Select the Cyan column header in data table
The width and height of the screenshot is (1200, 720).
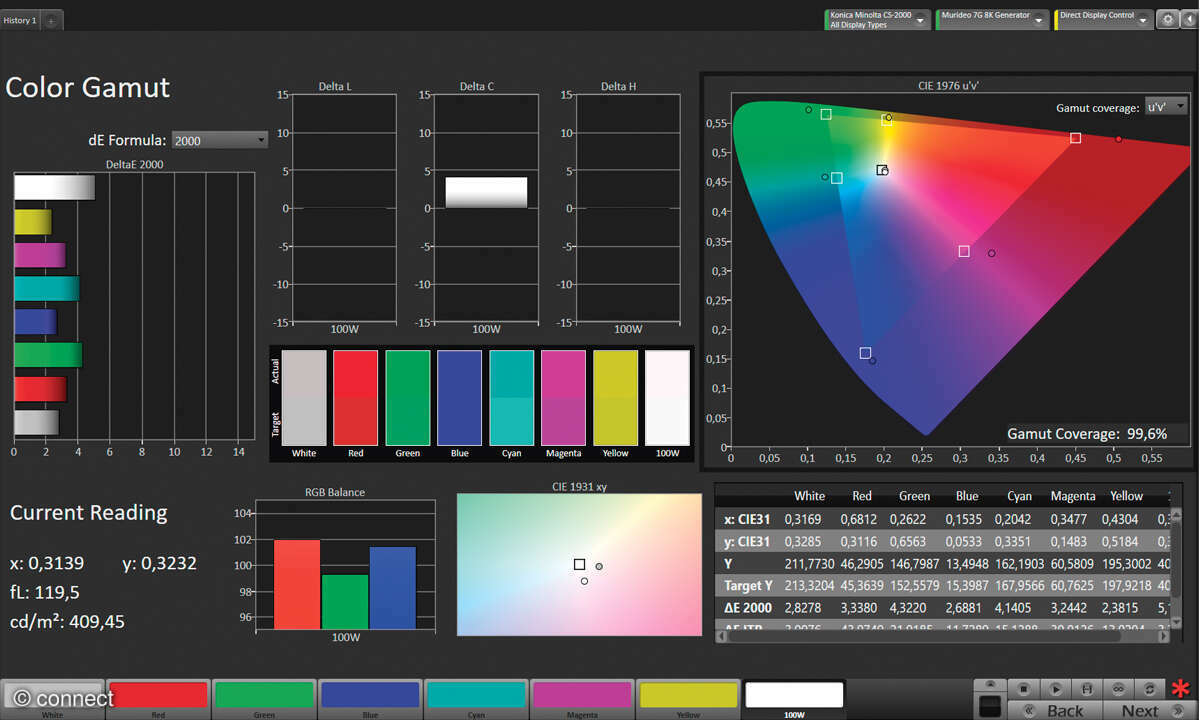coord(1019,496)
